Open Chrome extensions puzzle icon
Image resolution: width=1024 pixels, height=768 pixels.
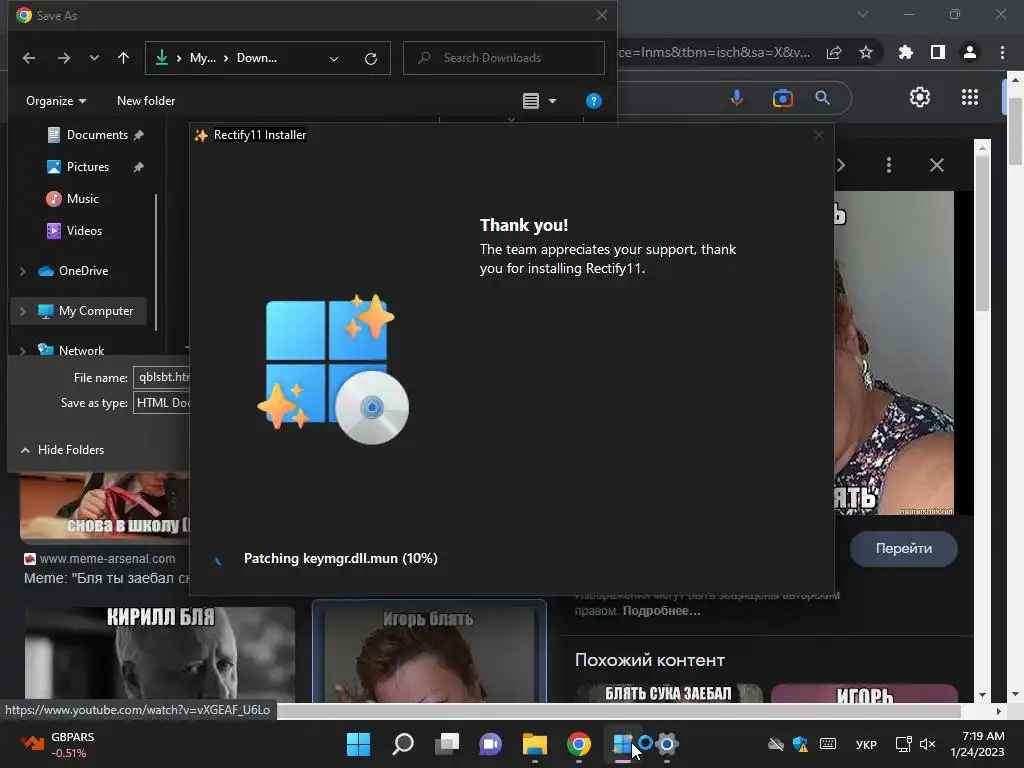tap(906, 52)
